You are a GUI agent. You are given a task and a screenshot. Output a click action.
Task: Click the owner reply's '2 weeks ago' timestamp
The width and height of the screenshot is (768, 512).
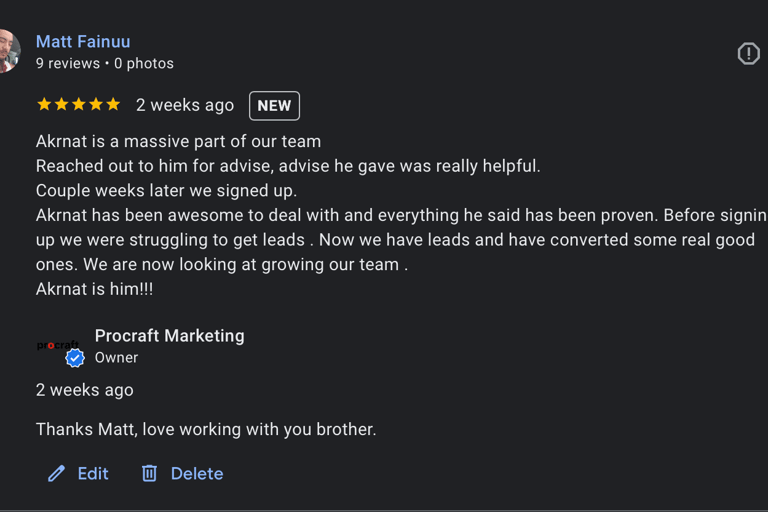(85, 390)
